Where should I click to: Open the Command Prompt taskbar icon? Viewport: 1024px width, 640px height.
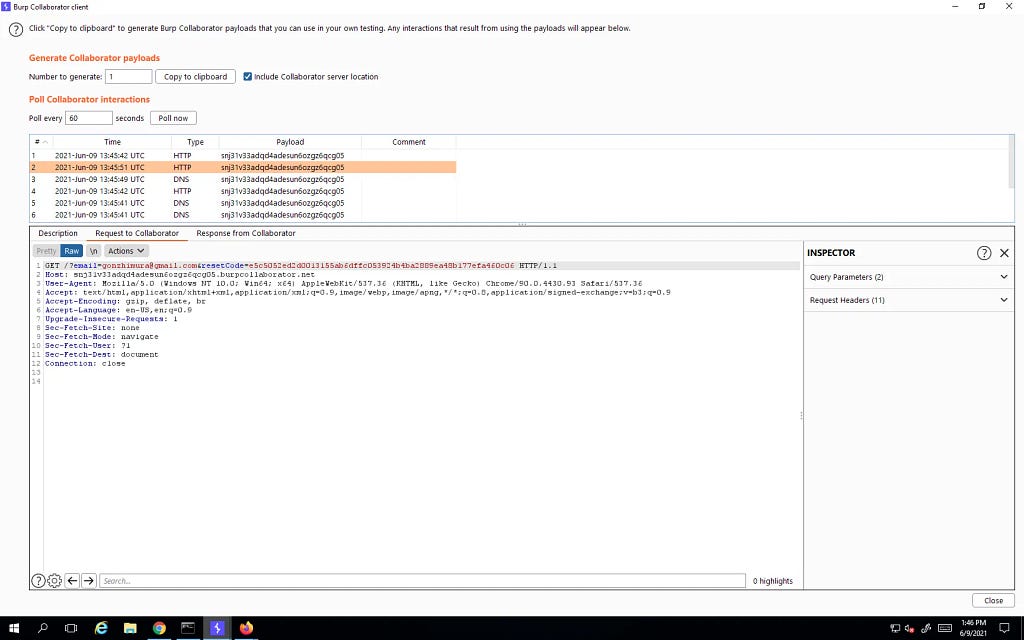pyautogui.click(x=188, y=628)
